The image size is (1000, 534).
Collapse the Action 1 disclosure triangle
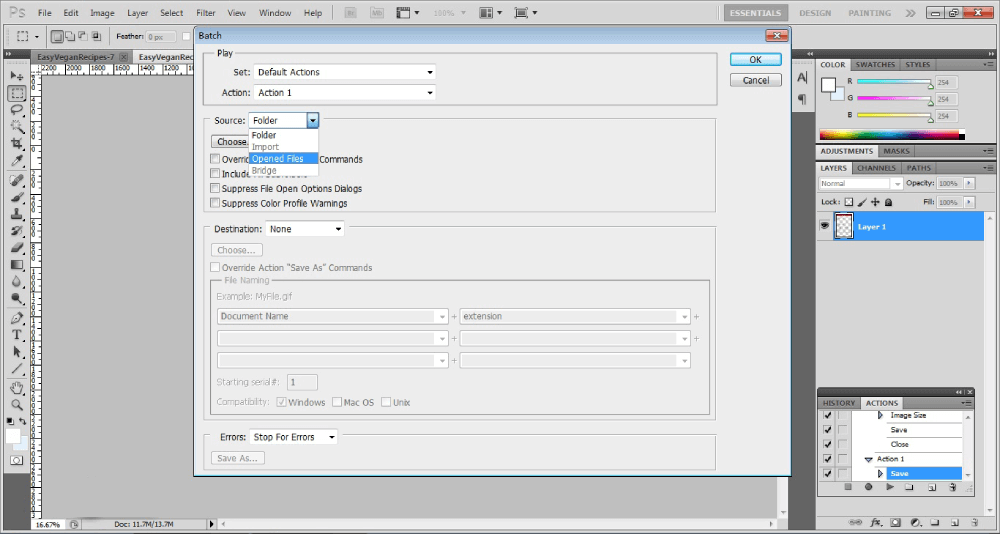868,459
